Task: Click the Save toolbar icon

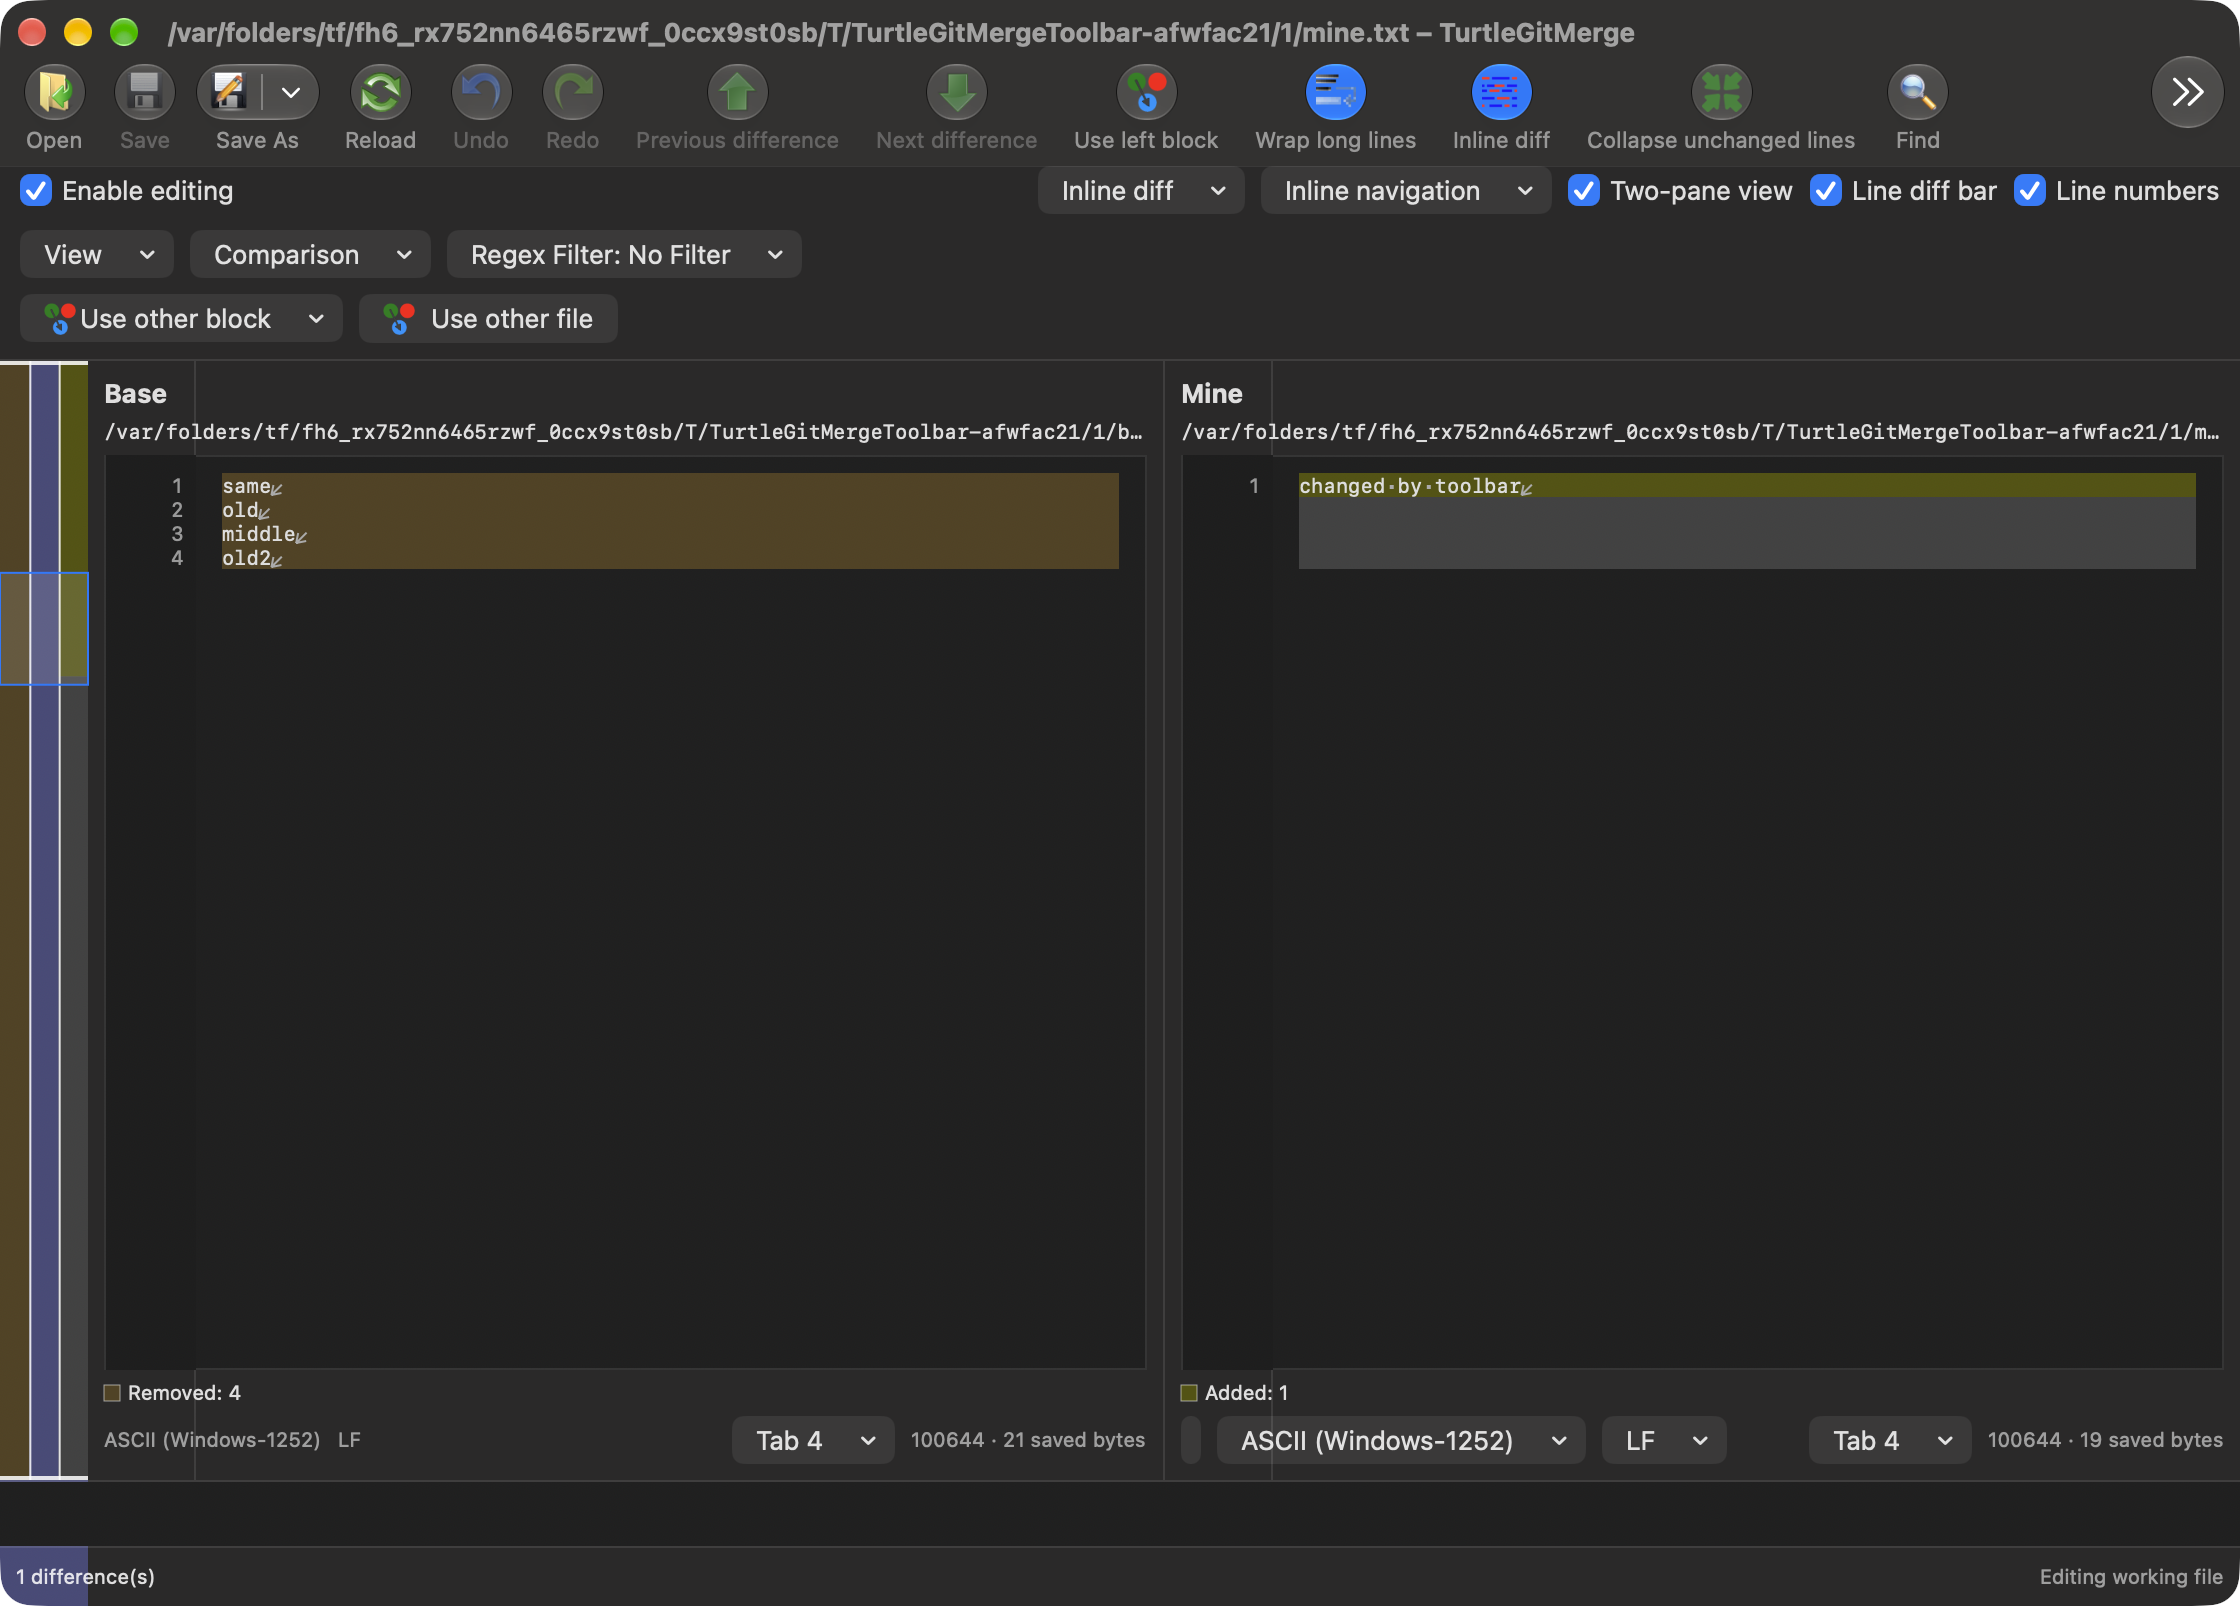Action: pos(144,92)
